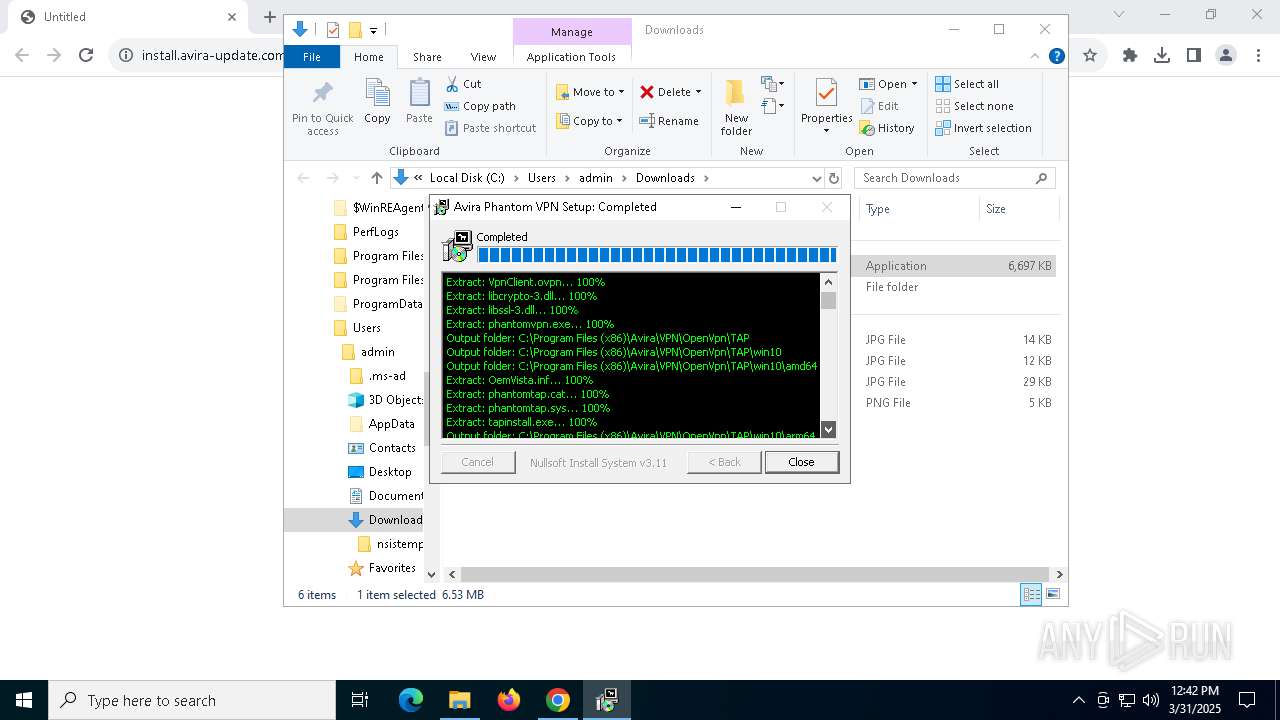Open Chrome extensions puzzle icon
The image size is (1280, 720).
(1130, 55)
